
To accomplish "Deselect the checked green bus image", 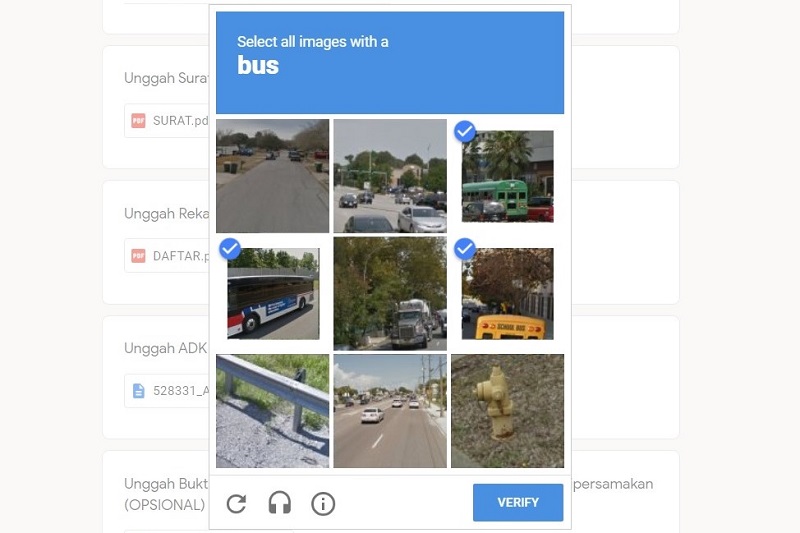I will (508, 176).
